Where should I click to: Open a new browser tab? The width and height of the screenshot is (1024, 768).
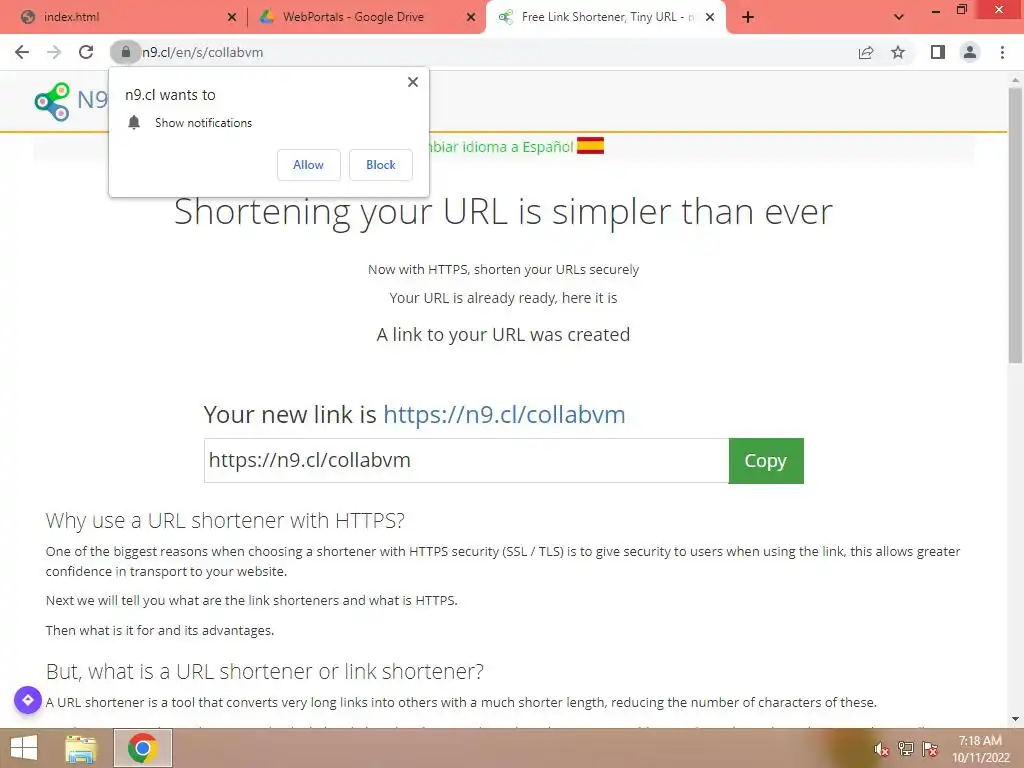coord(748,17)
